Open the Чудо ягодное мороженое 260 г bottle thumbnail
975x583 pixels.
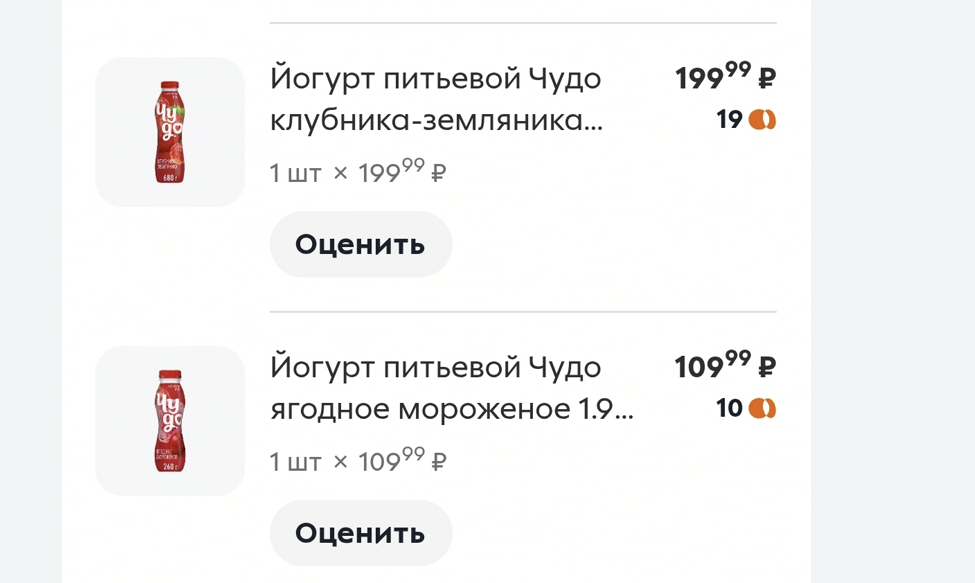(170, 421)
